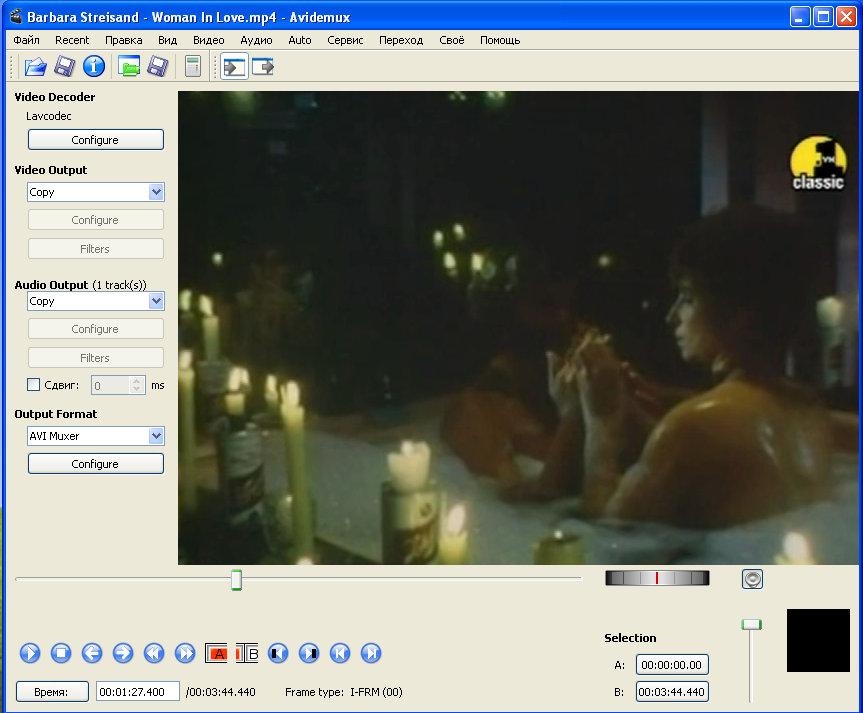Click the jog shuttle wheel control
This screenshot has width=863, height=713.
657,578
